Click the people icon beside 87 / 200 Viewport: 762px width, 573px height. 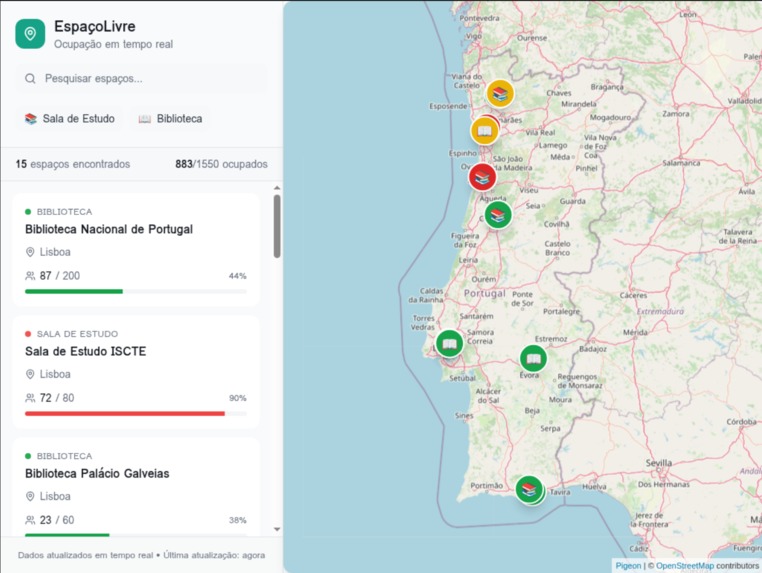click(x=30, y=276)
